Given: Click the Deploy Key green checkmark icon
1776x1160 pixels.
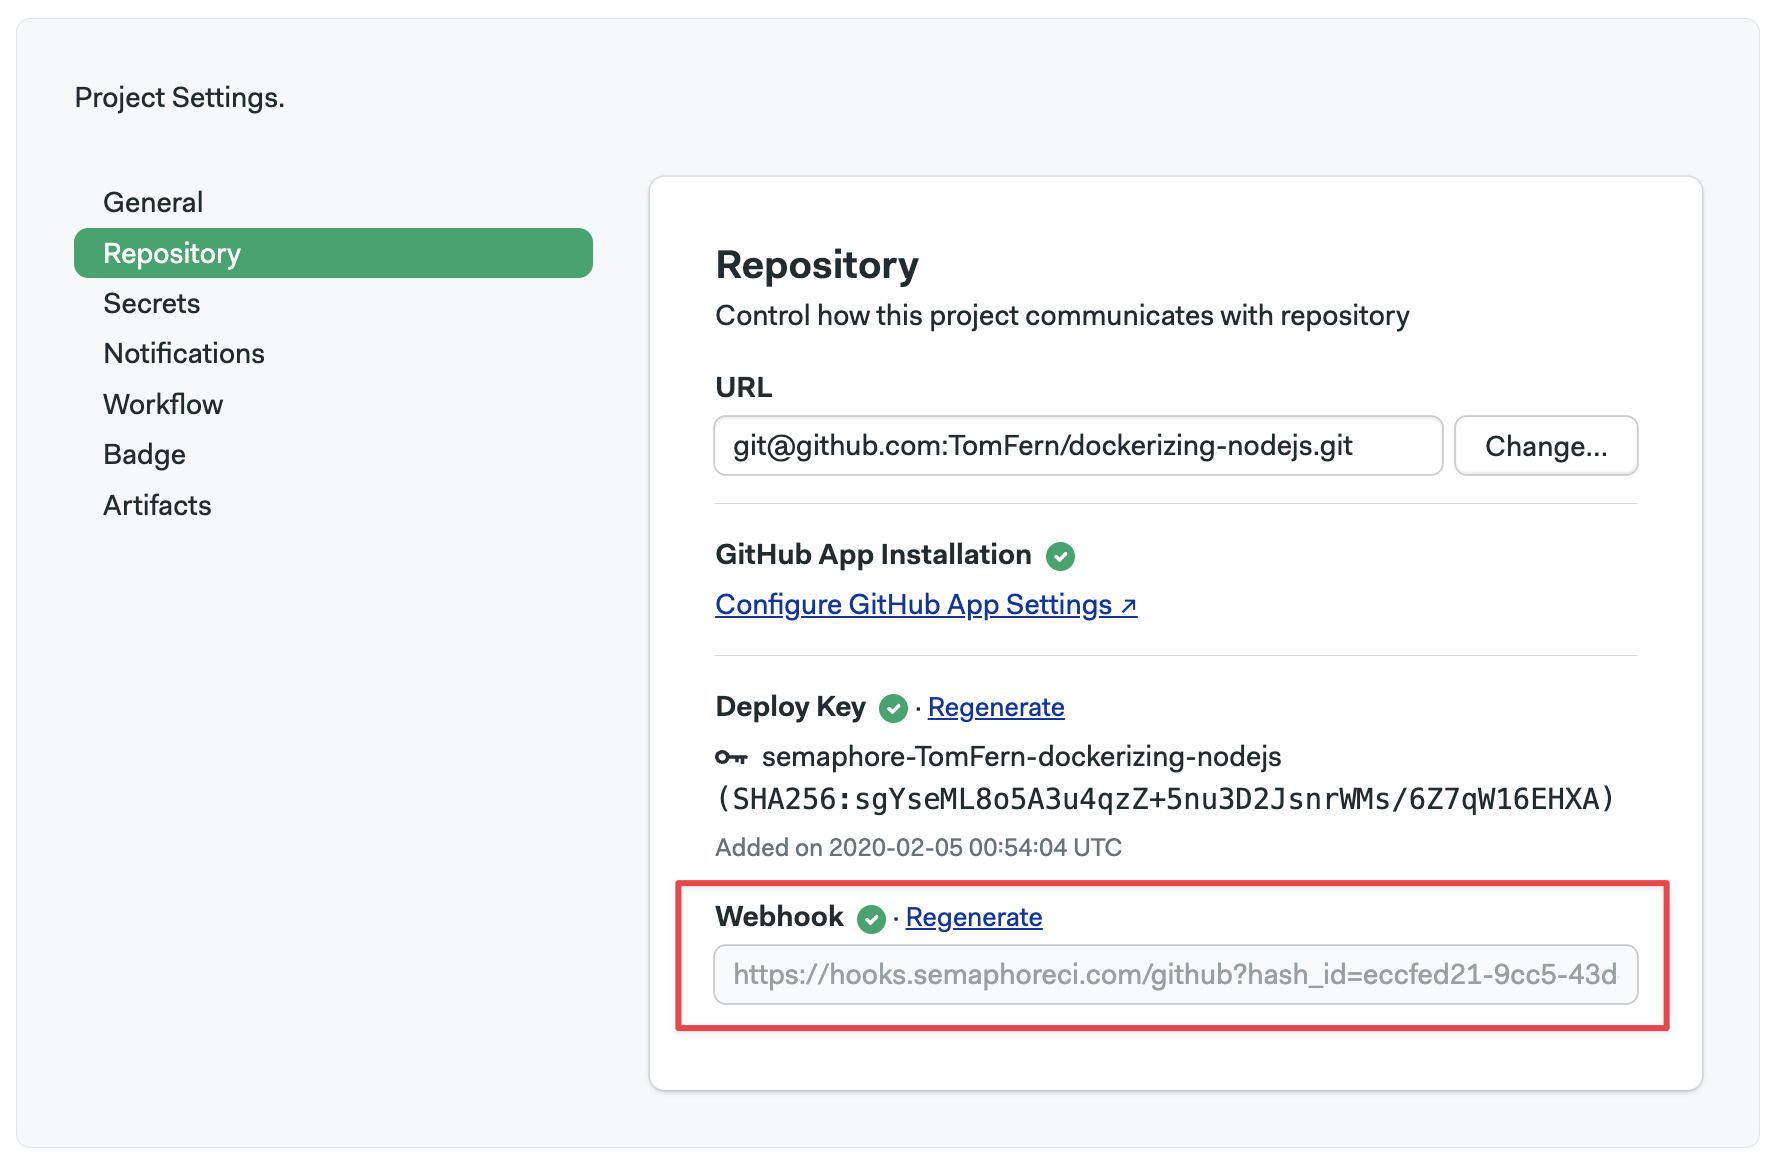Looking at the screenshot, I should (893, 709).
